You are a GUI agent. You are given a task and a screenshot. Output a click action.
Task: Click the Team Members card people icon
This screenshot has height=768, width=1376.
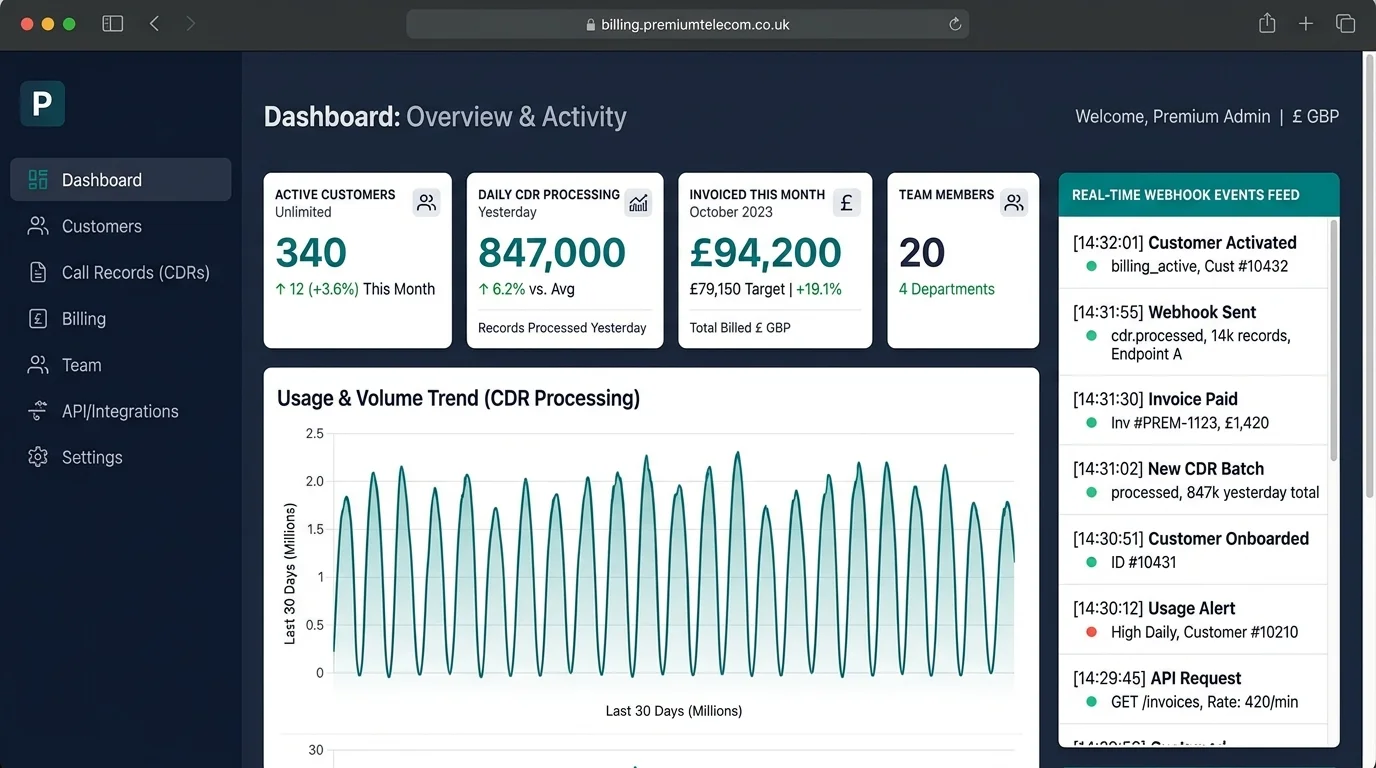(x=1014, y=203)
